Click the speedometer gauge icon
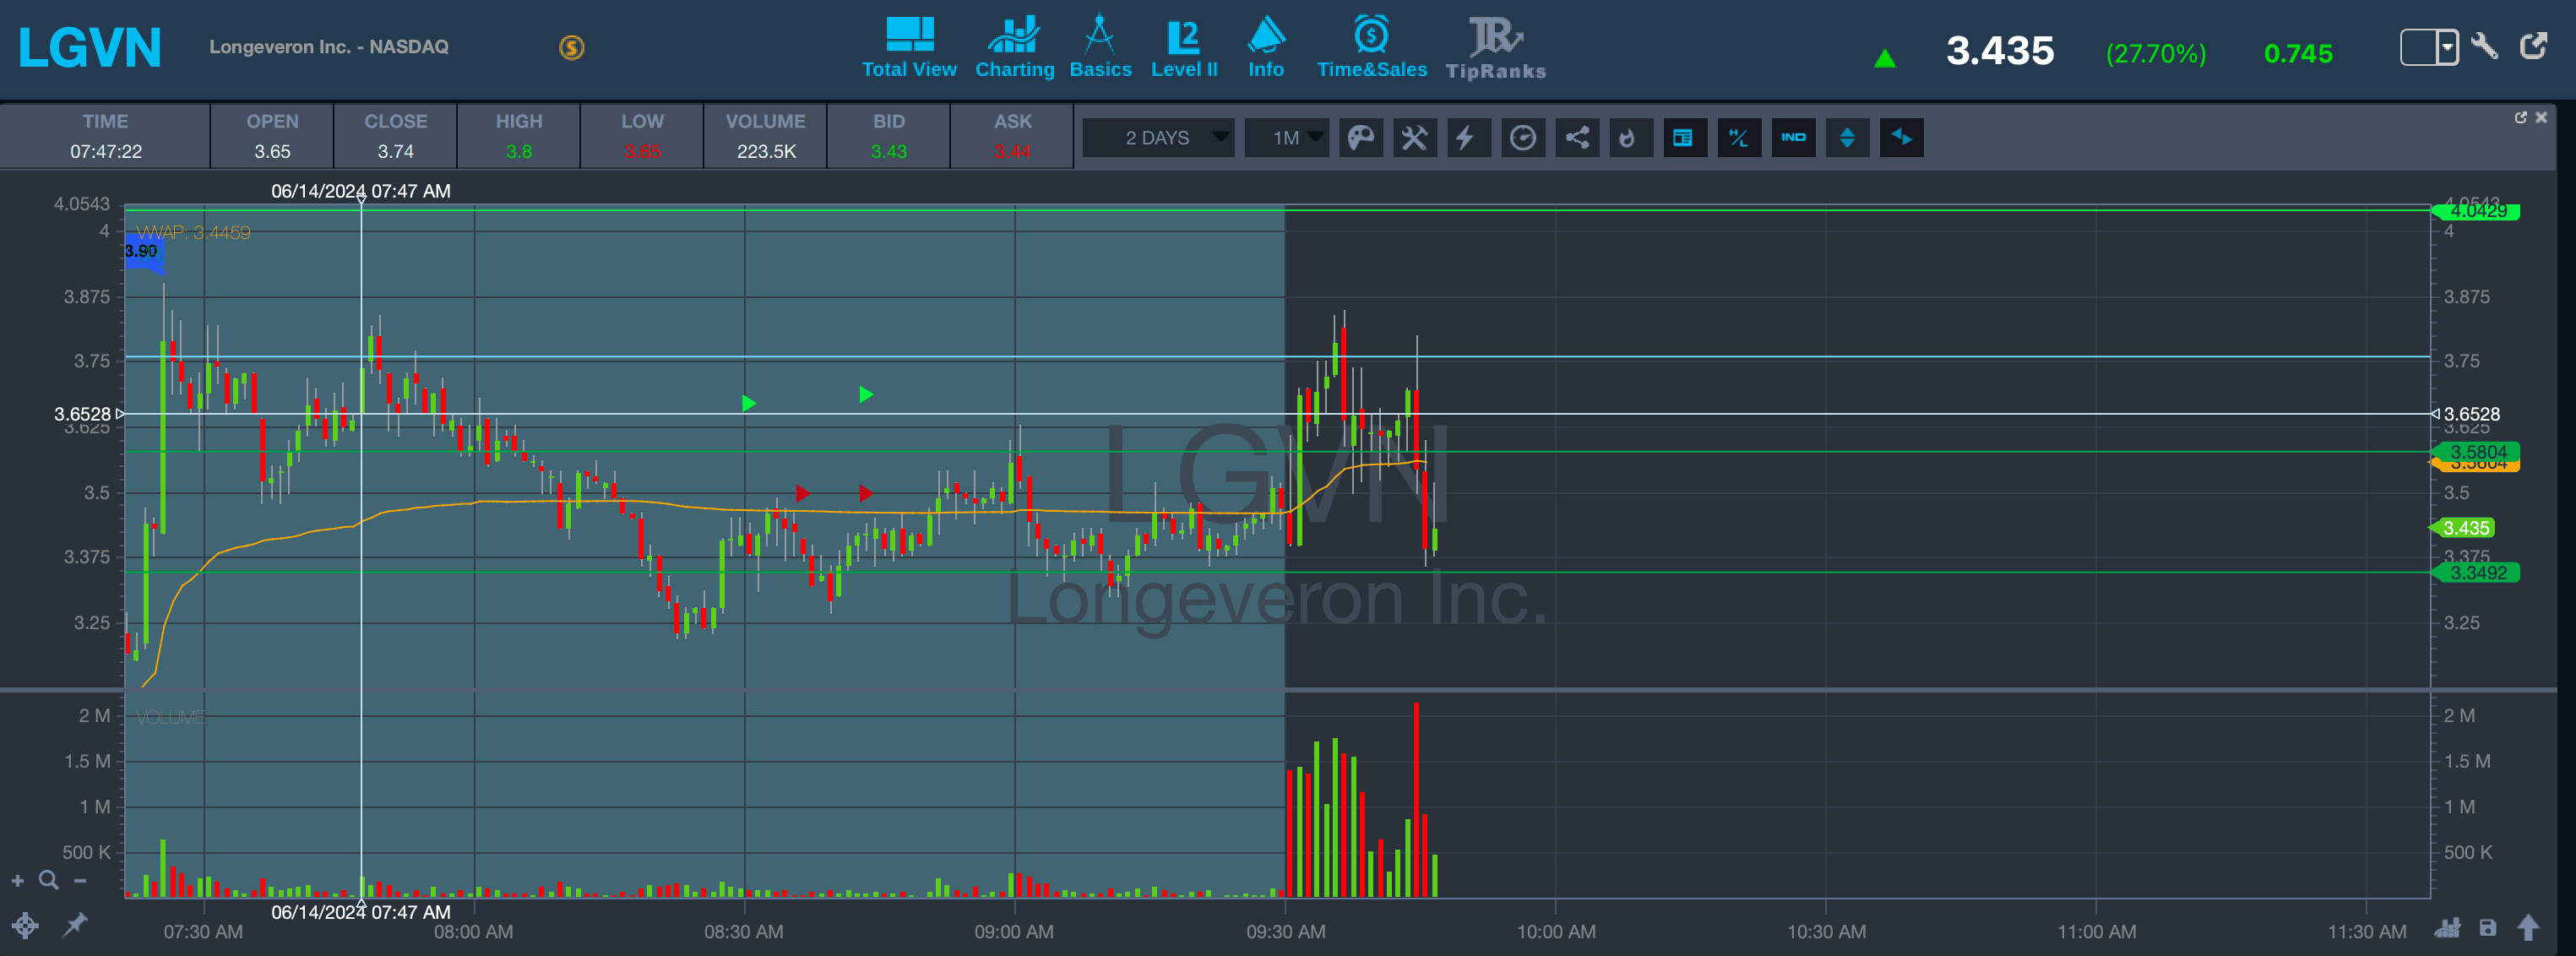 tap(1522, 138)
